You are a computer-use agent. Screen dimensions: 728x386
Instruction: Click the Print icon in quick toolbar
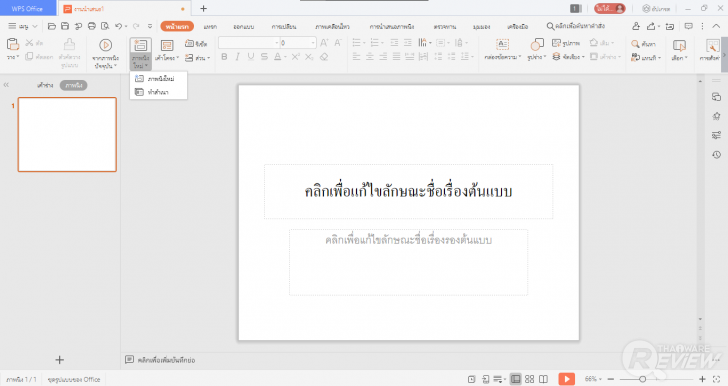(91, 26)
